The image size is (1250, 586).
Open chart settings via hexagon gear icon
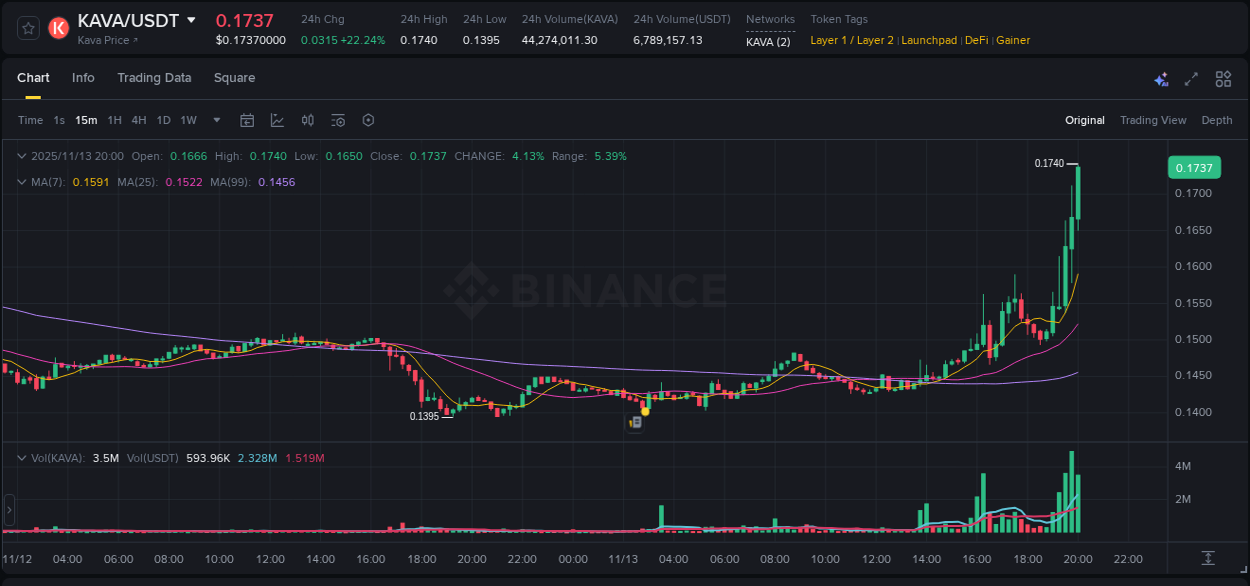coord(368,120)
